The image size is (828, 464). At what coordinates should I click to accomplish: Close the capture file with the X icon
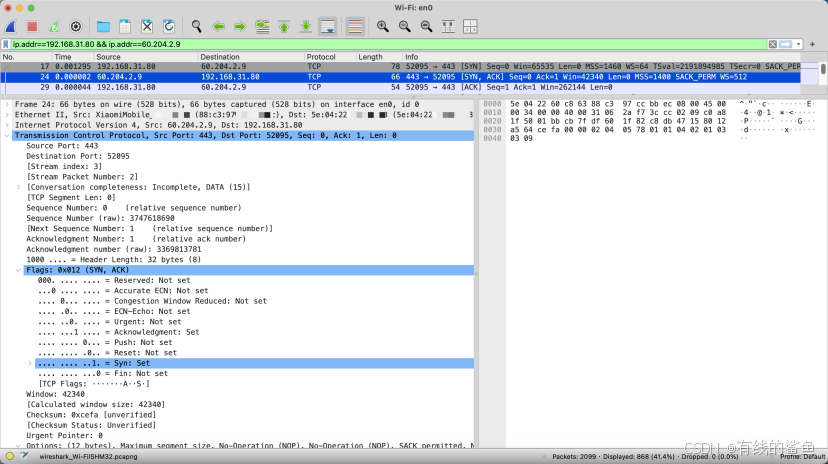[x=147, y=26]
